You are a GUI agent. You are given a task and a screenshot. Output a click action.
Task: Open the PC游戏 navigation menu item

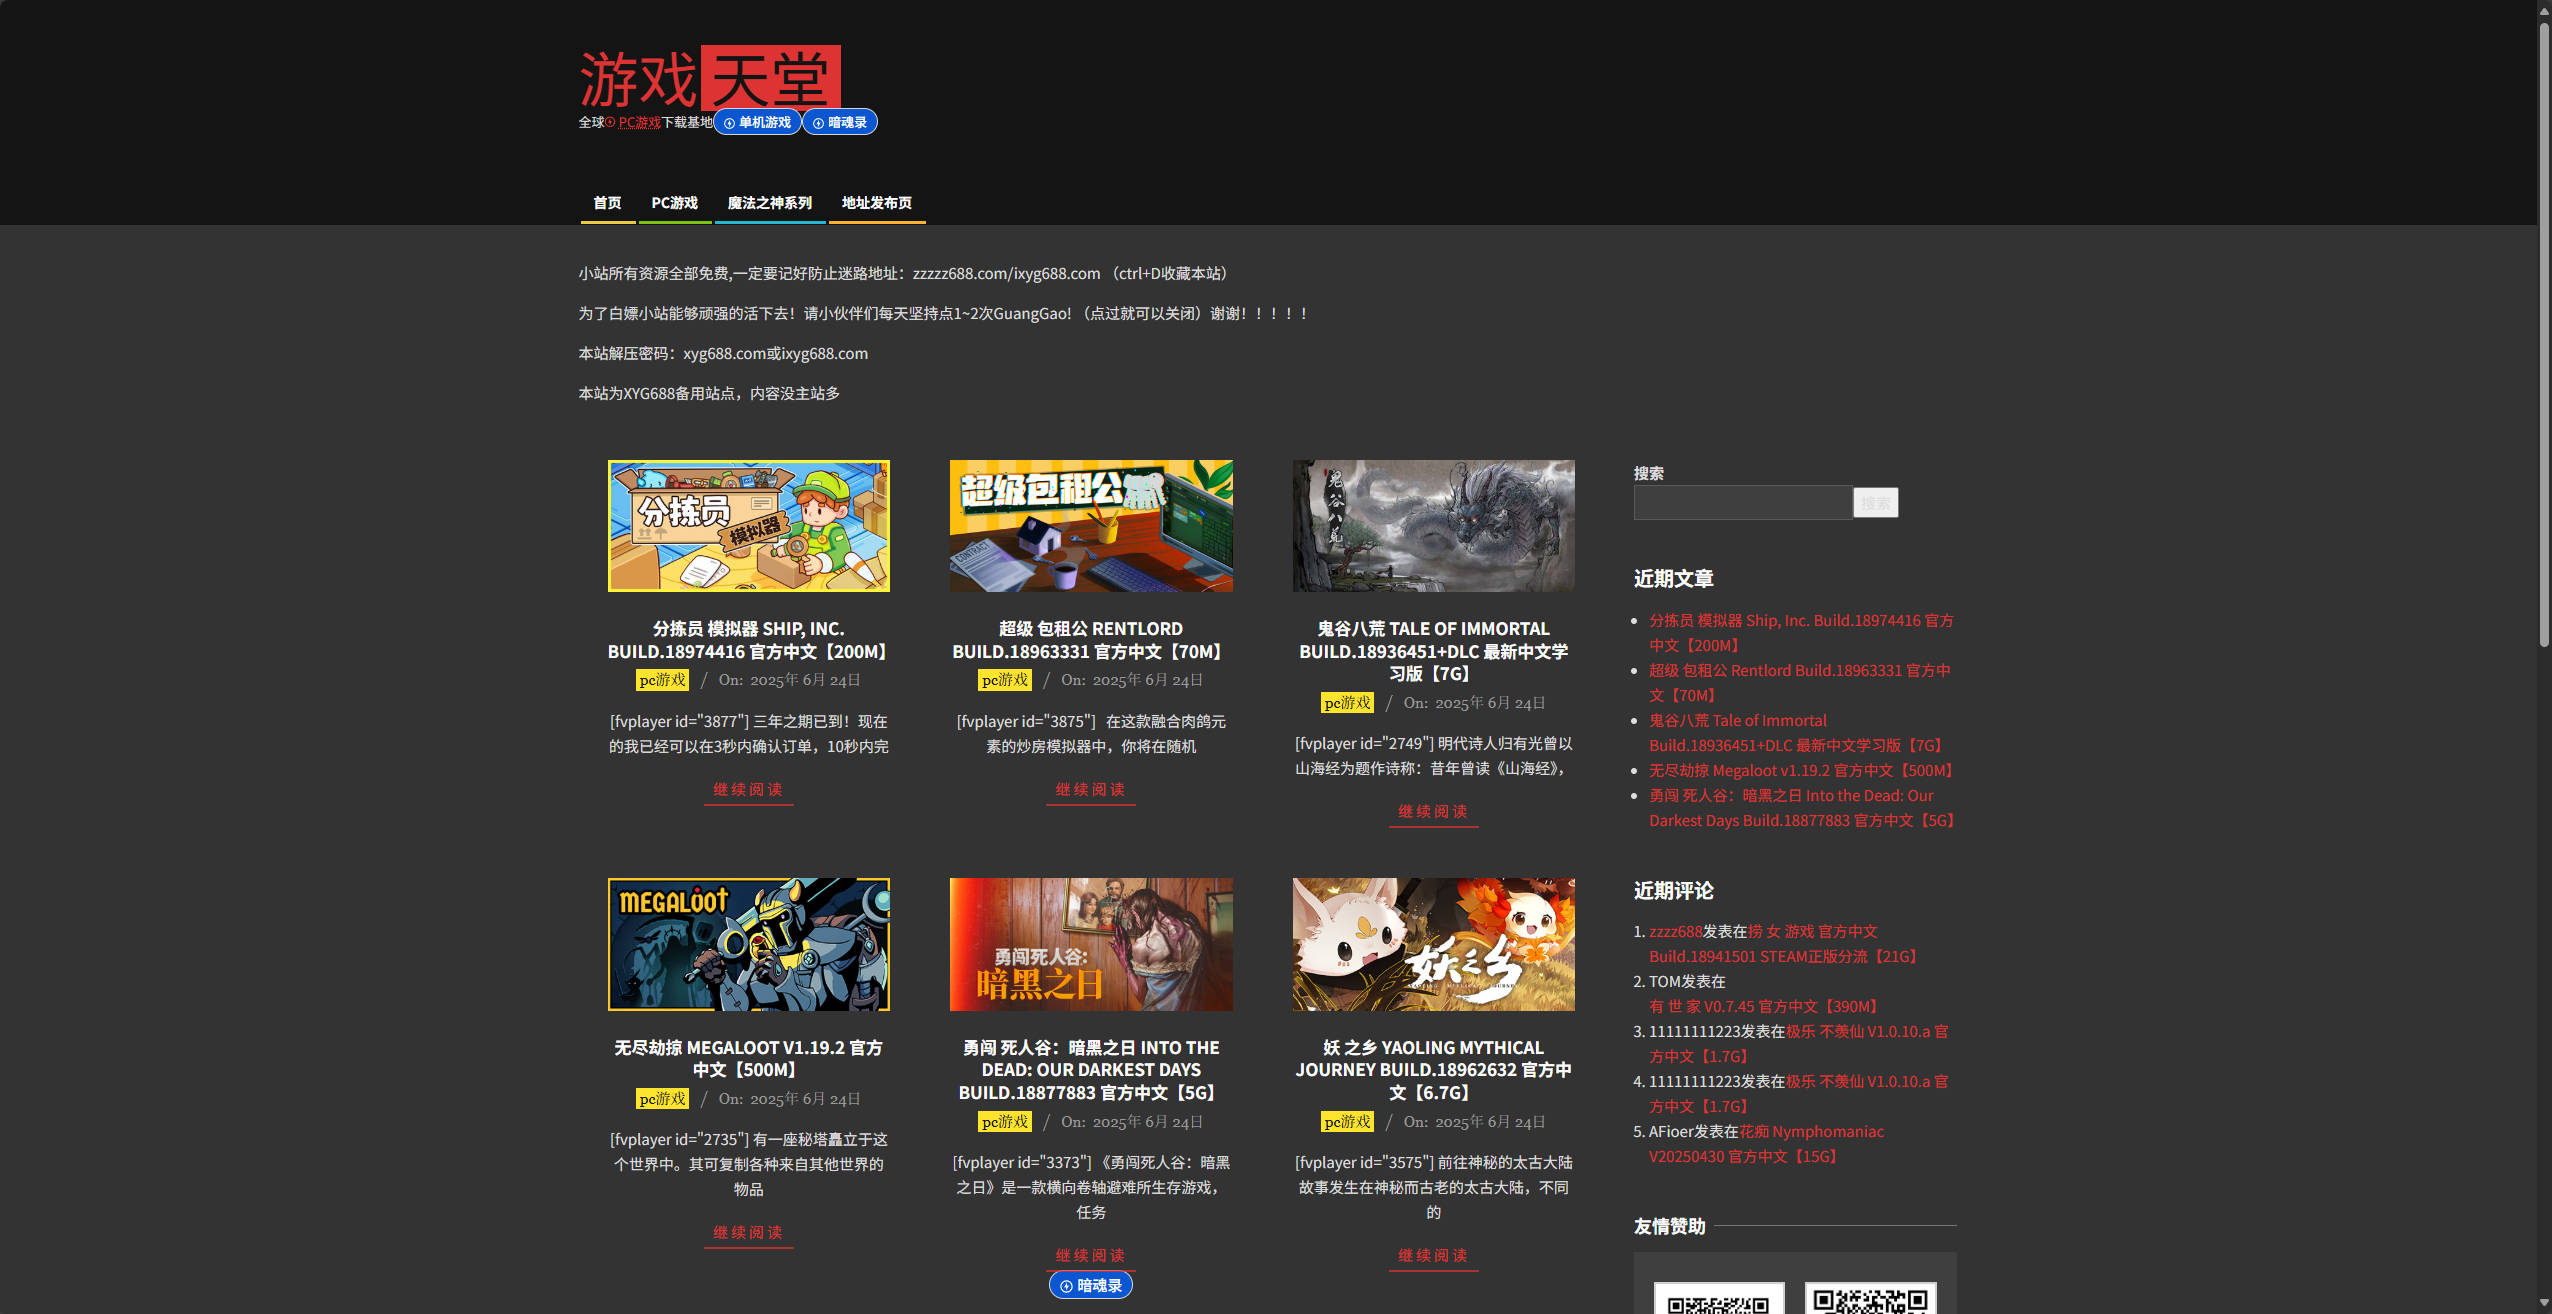(x=675, y=203)
